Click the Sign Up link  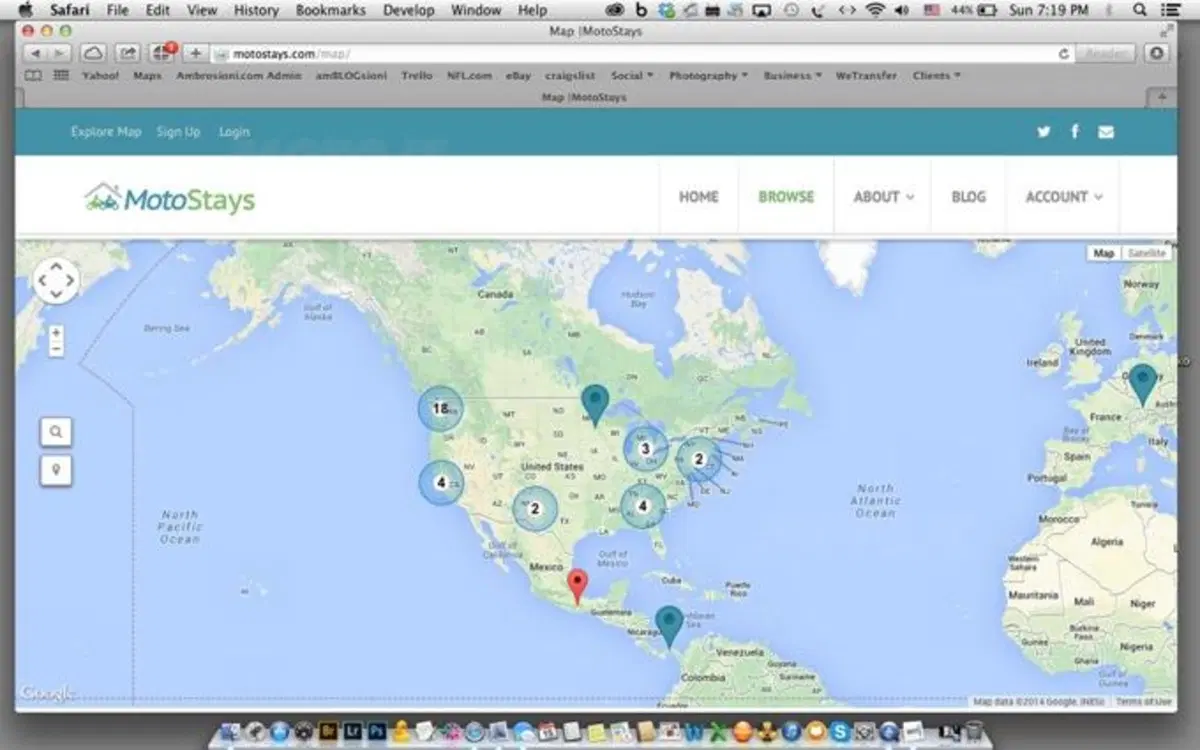[x=178, y=132]
